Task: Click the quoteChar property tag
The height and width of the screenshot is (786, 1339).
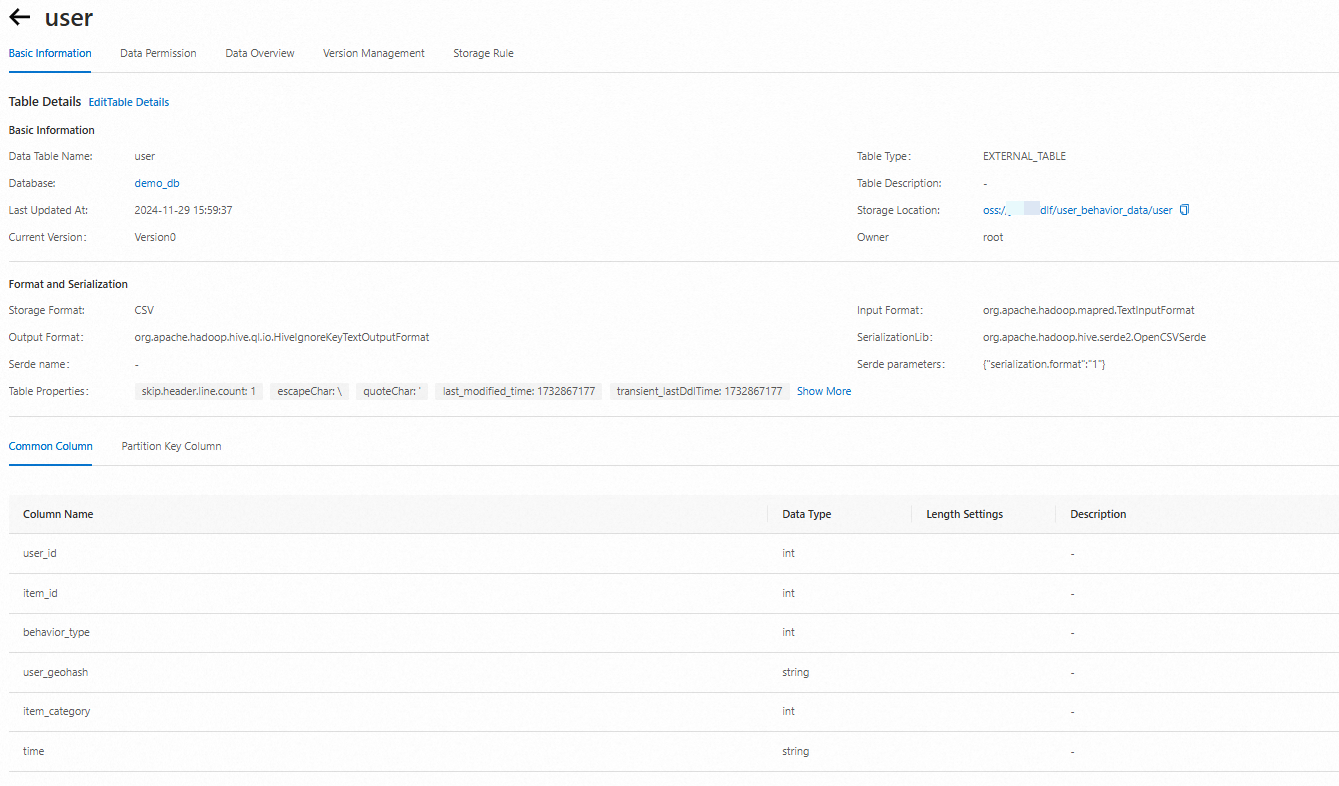Action: (392, 391)
